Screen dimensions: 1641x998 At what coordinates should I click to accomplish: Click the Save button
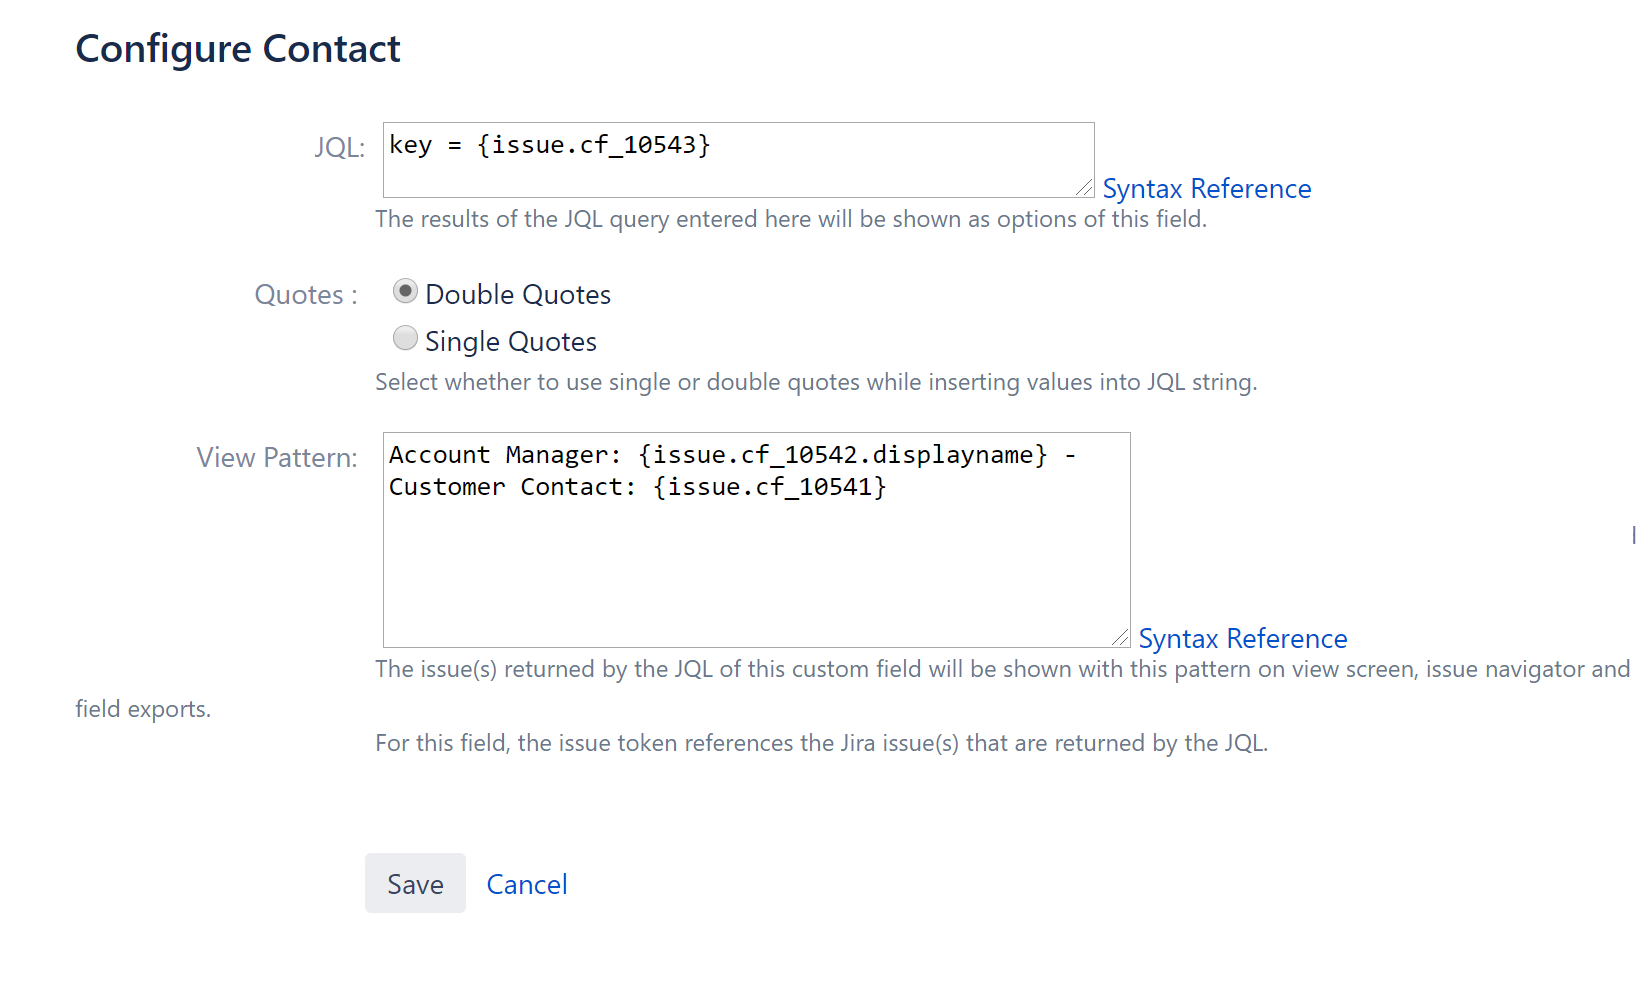point(414,883)
